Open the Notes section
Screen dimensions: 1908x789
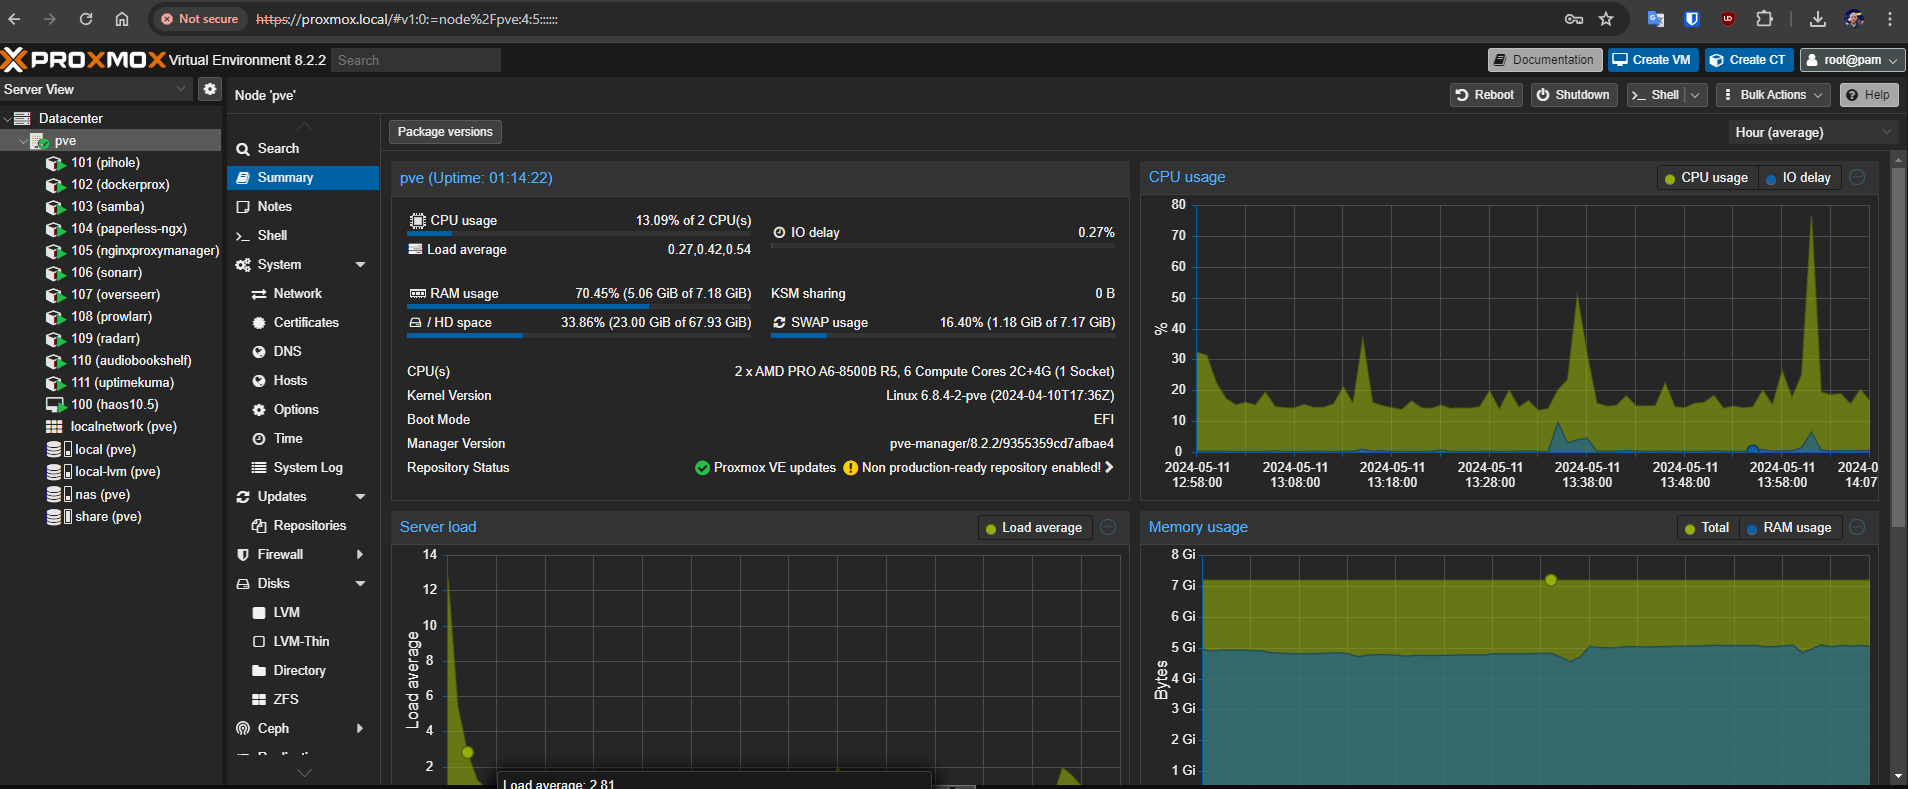(x=303, y=206)
